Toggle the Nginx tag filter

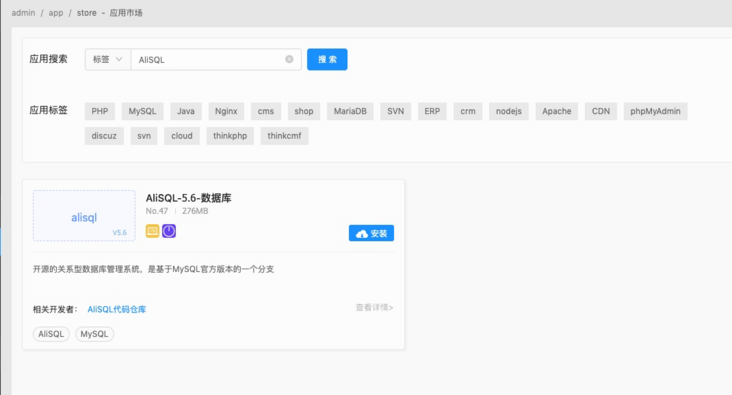(226, 111)
